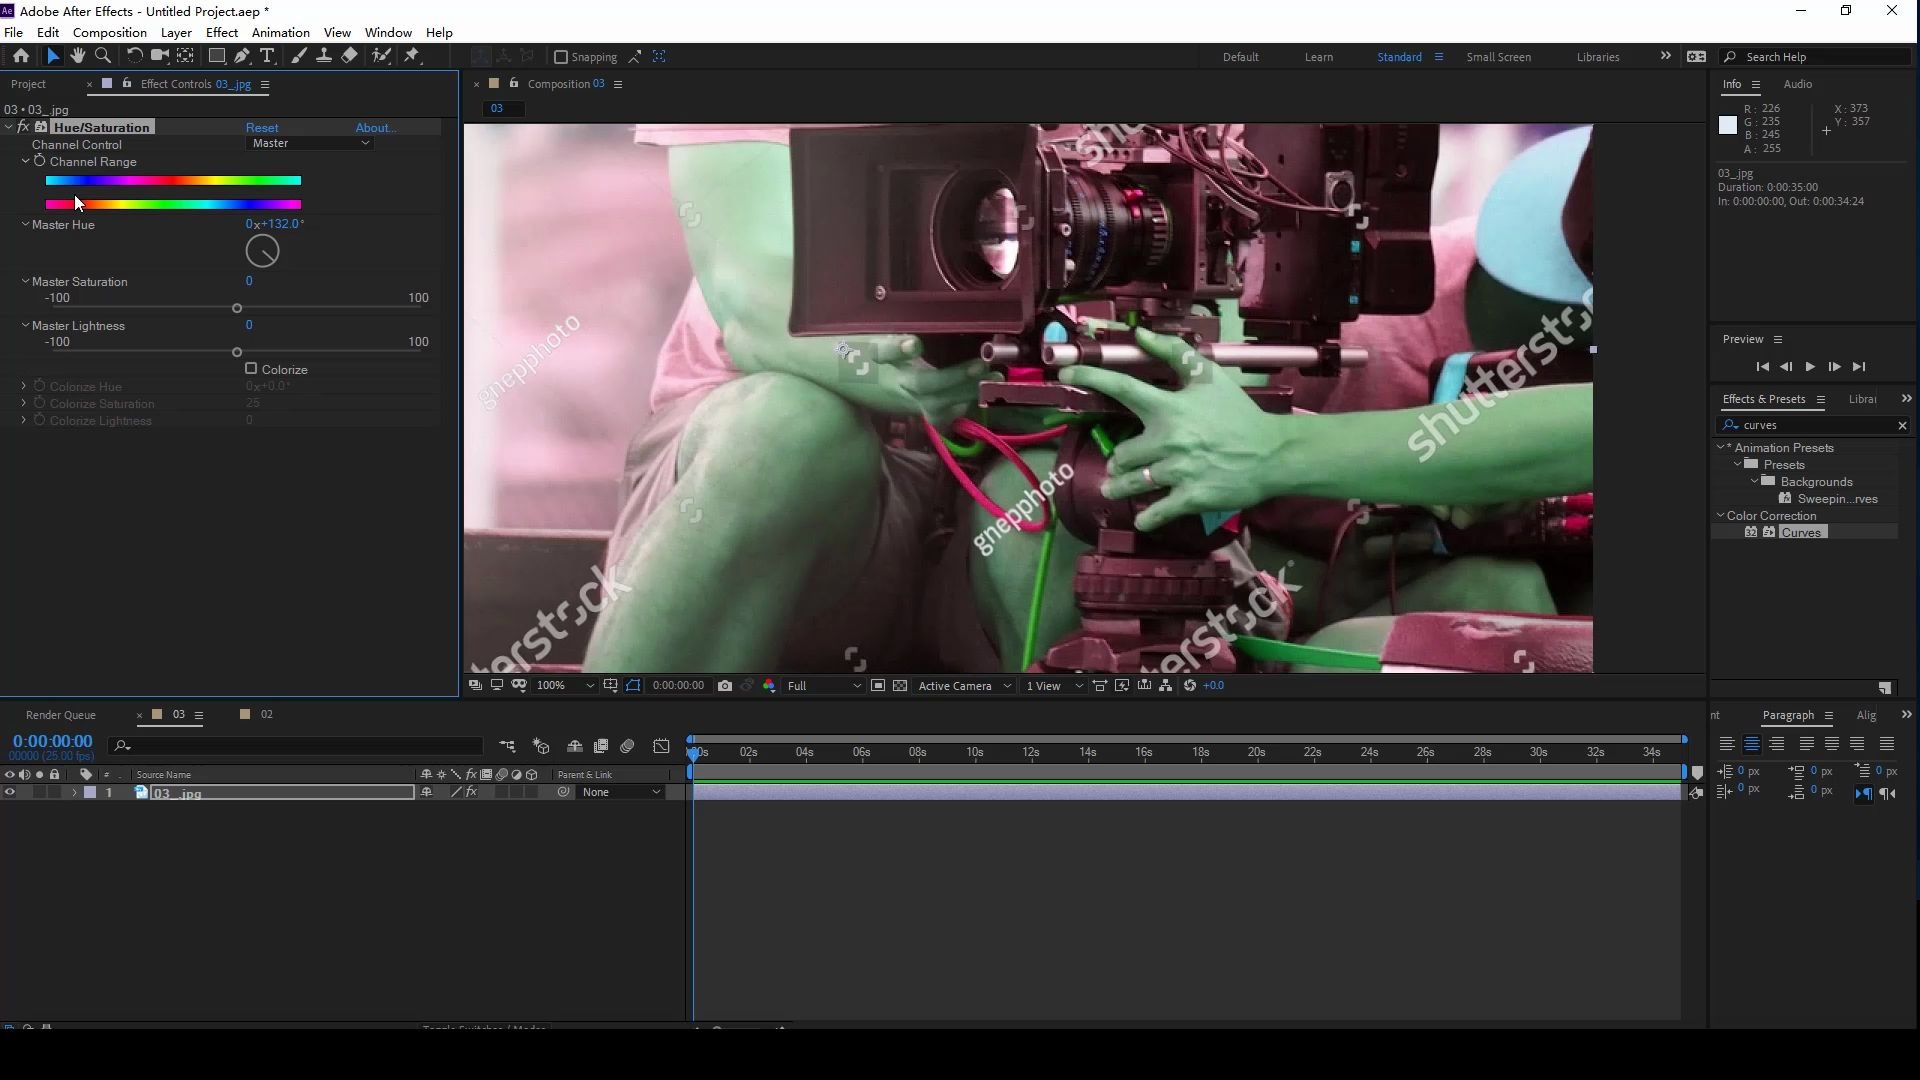Select the Unified Camera tool
This screenshot has width=1920, height=1080.
[159, 56]
